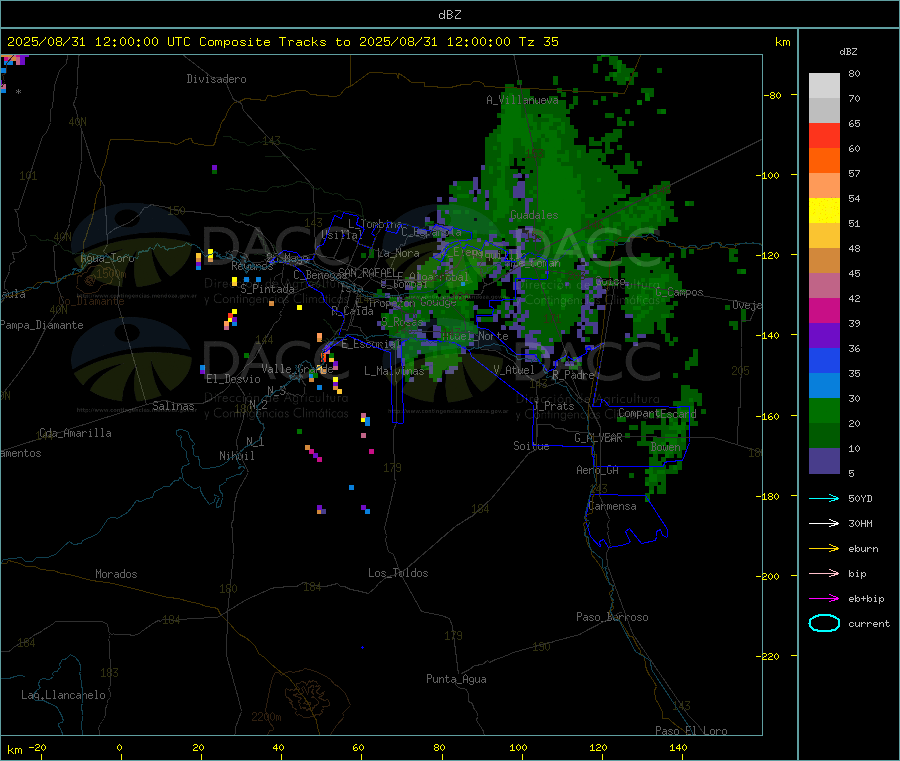Click the Punta_Agua map label

[456, 679]
